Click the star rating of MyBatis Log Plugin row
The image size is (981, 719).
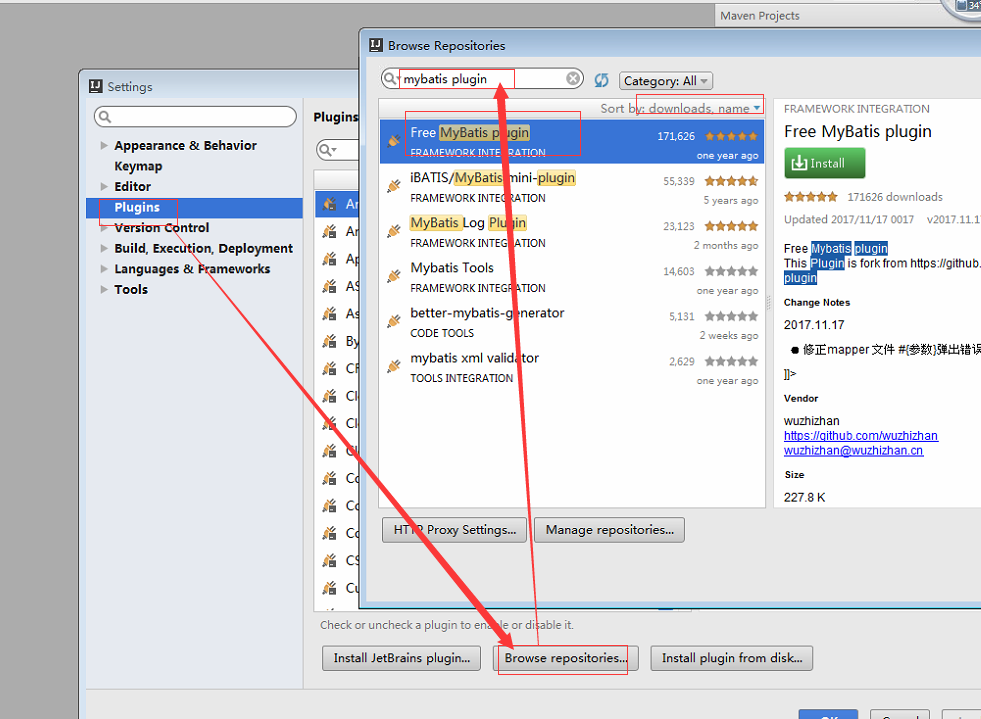731,226
